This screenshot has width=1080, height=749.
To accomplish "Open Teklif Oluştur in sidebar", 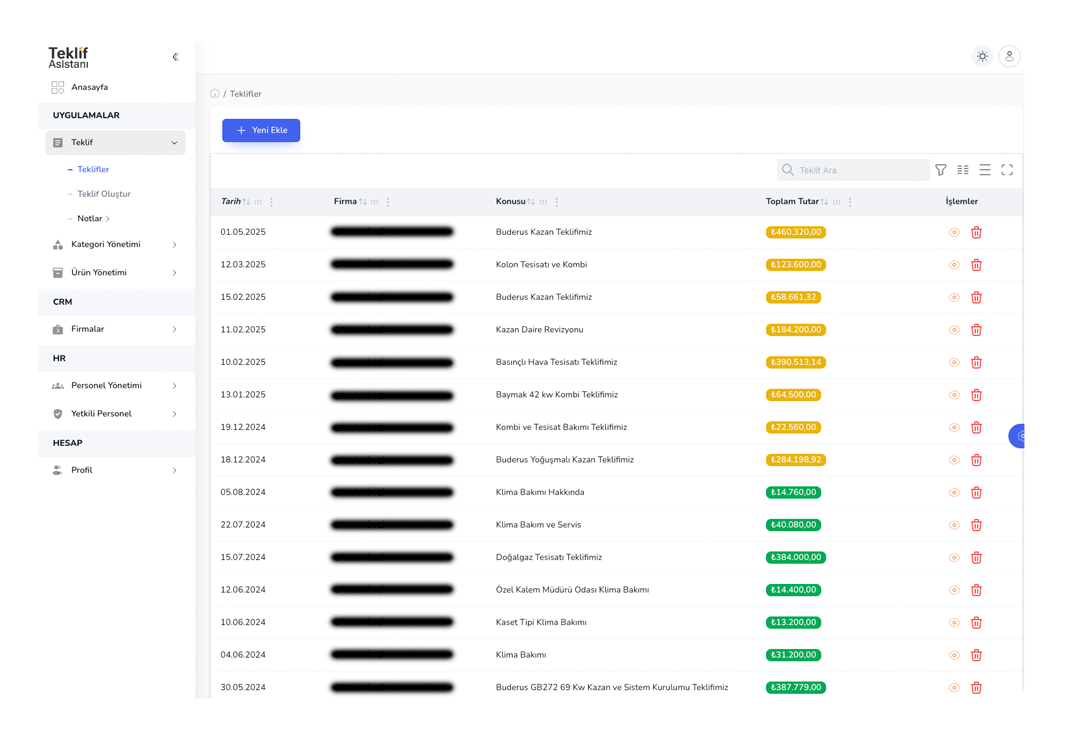I will pyautogui.click(x=104, y=194).
